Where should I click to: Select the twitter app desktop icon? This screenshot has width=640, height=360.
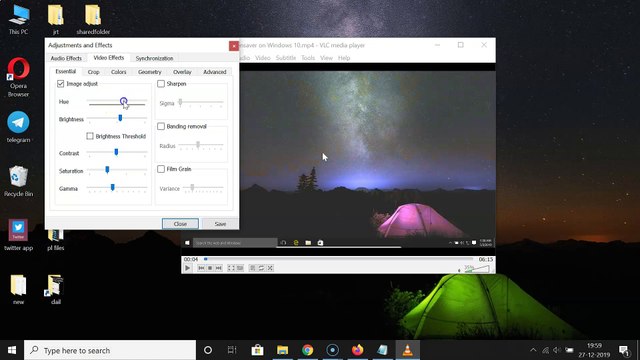[x=18, y=235]
